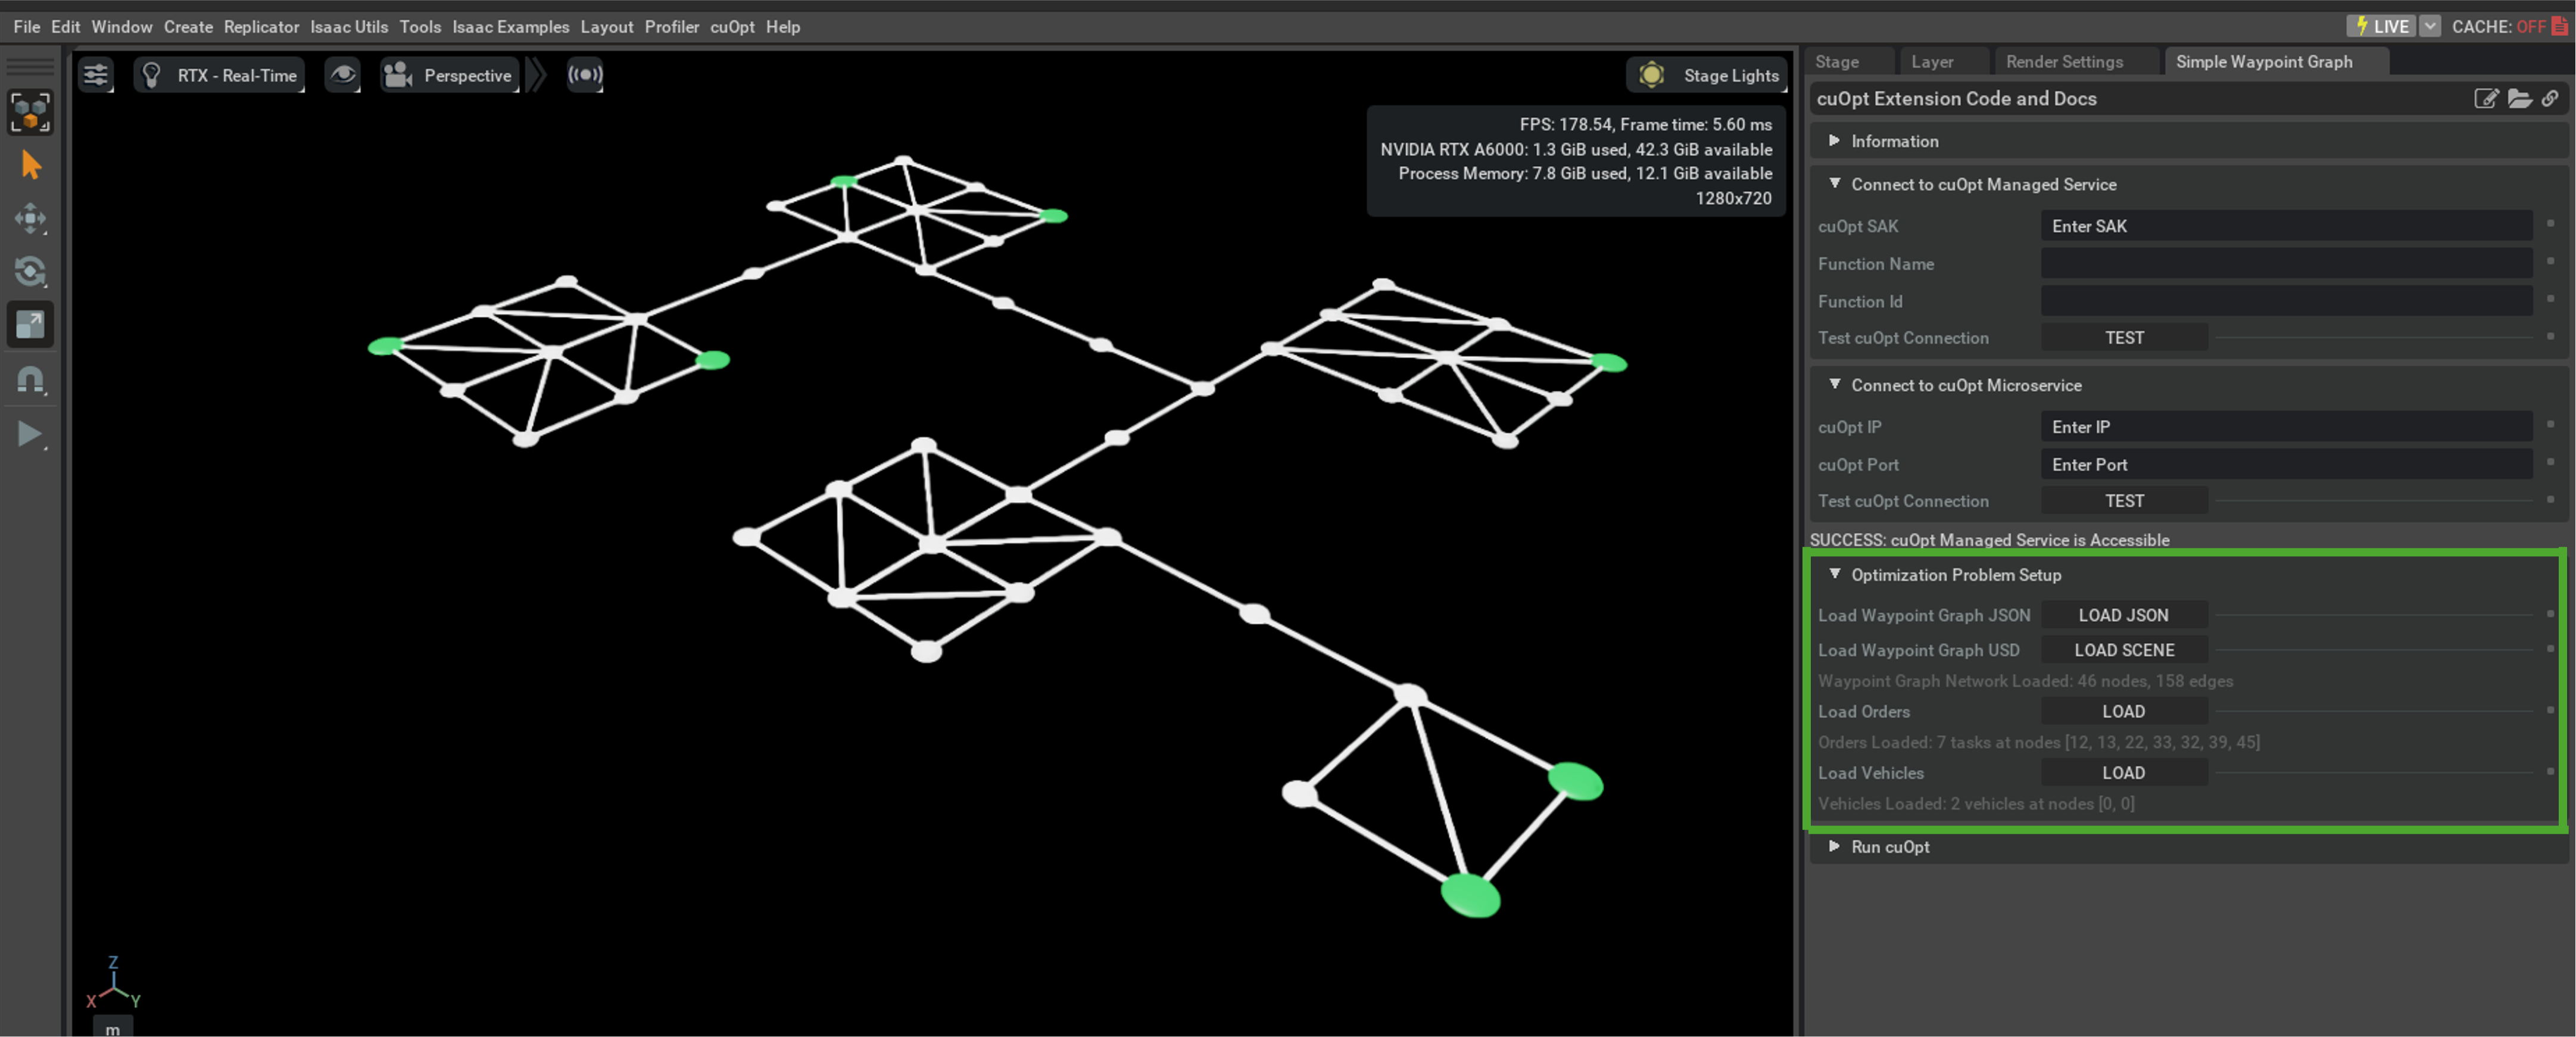
Task: Toggle the snap magnet icon
Action: [x=30, y=380]
